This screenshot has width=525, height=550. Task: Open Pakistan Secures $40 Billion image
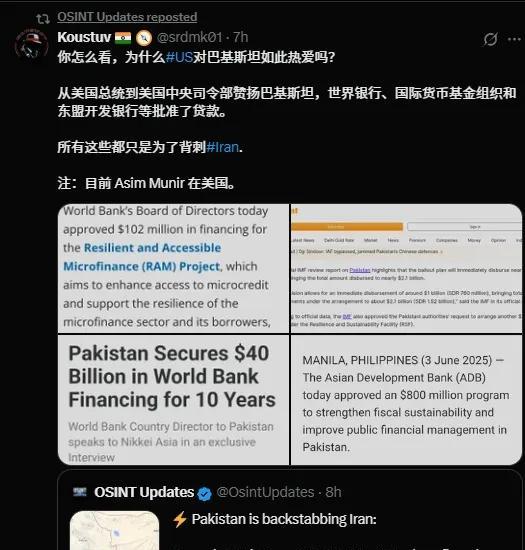pos(173,400)
